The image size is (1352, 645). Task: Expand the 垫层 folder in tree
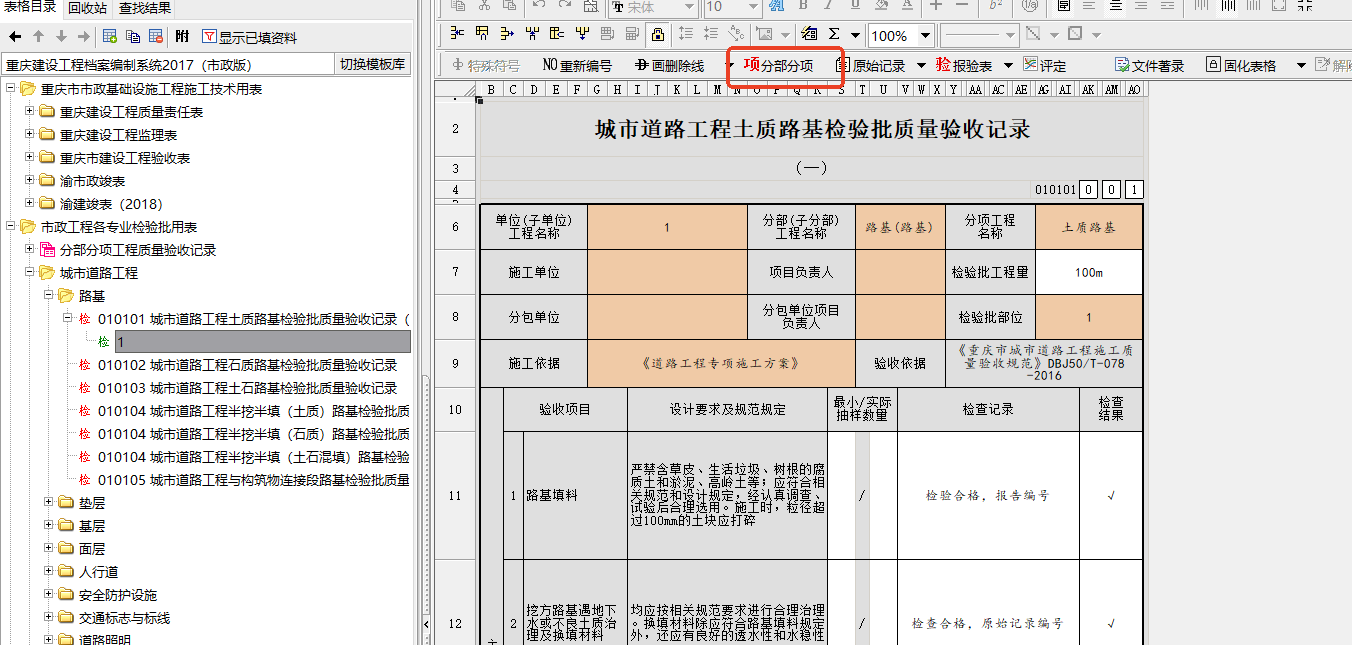coord(49,503)
